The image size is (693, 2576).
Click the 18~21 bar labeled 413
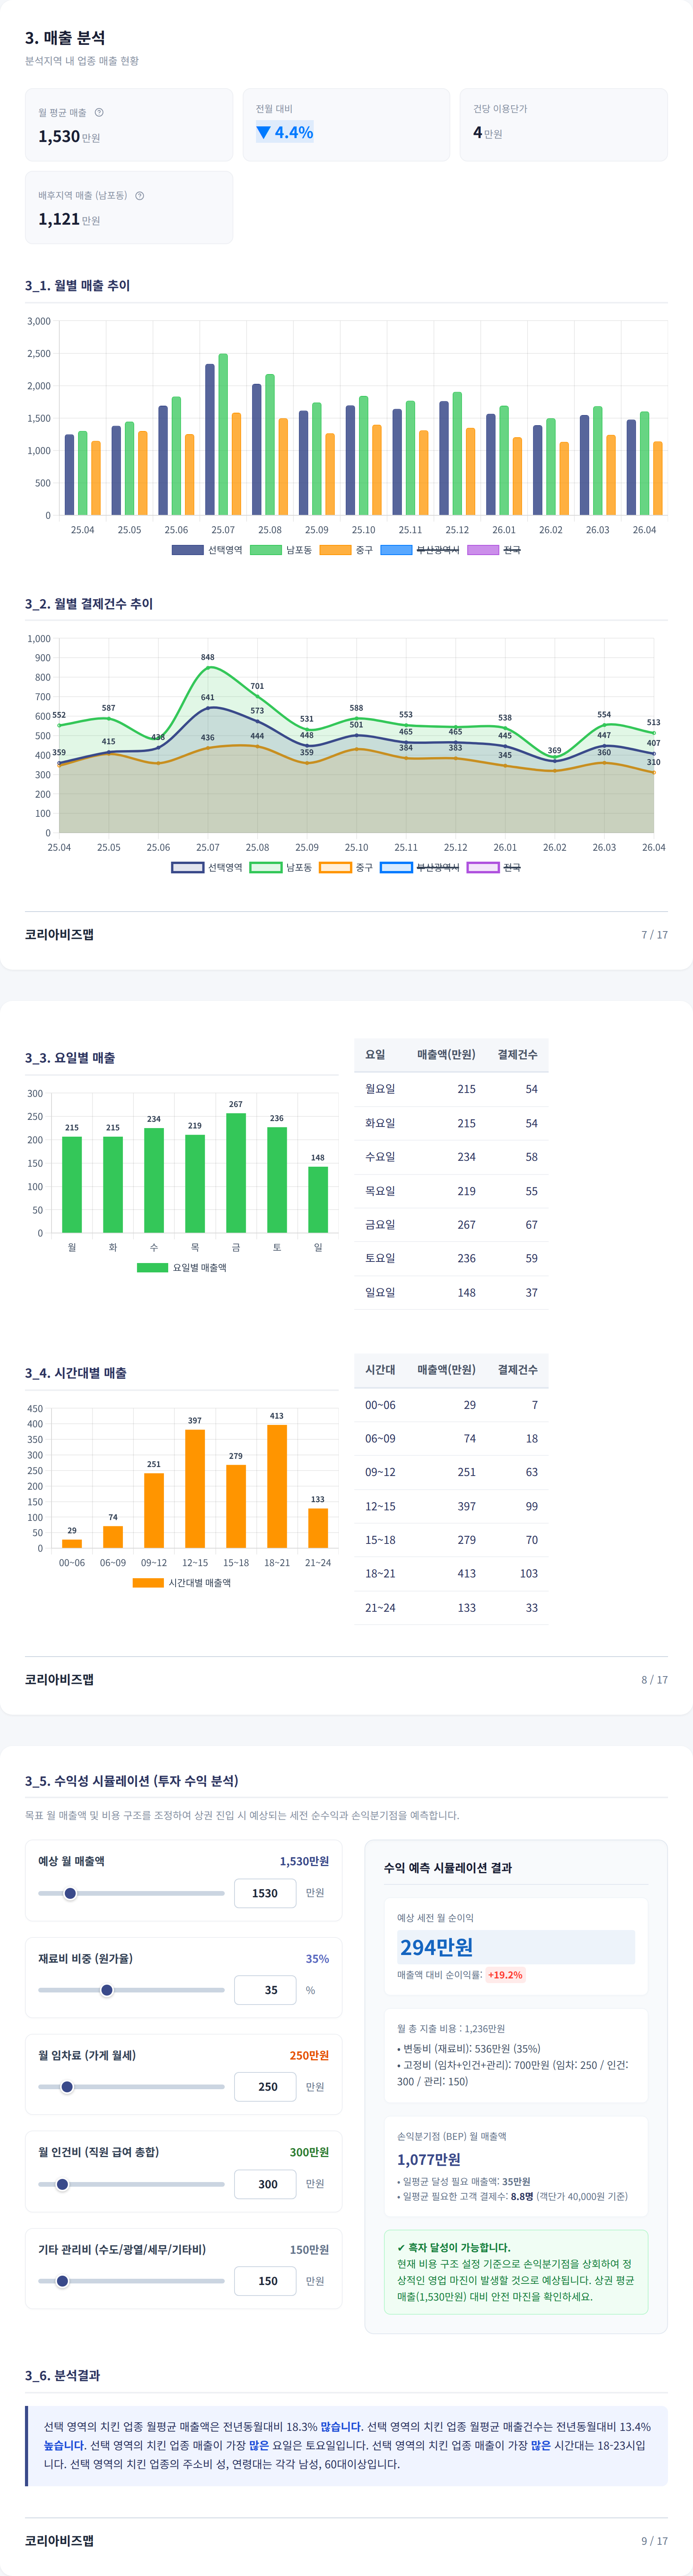pos(277,1486)
